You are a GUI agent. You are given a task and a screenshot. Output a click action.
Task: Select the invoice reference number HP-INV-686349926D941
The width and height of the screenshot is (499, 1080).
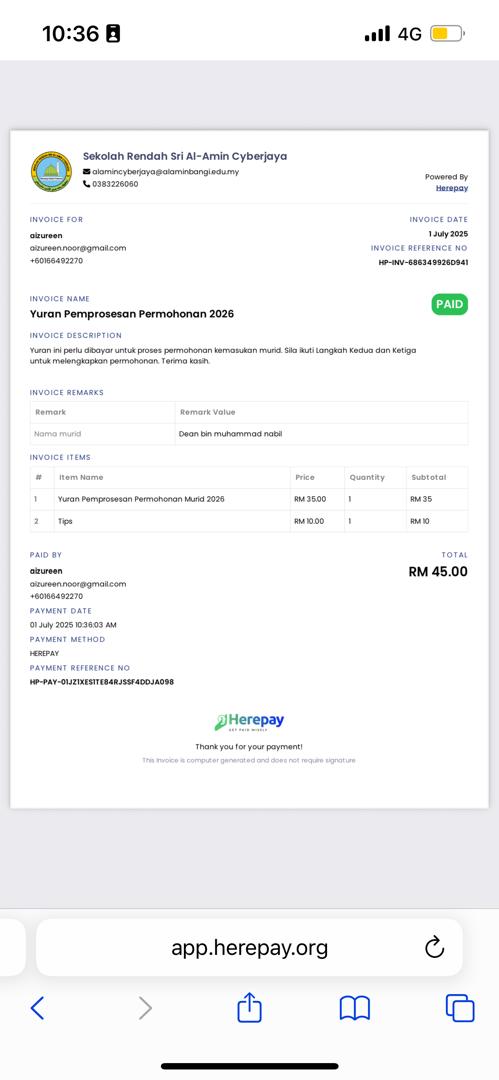pos(423,262)
